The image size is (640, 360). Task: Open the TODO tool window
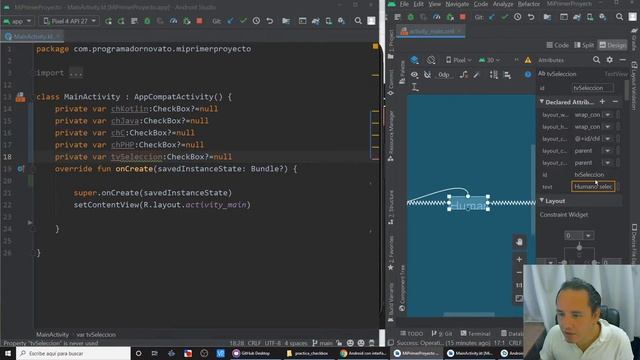412,334
